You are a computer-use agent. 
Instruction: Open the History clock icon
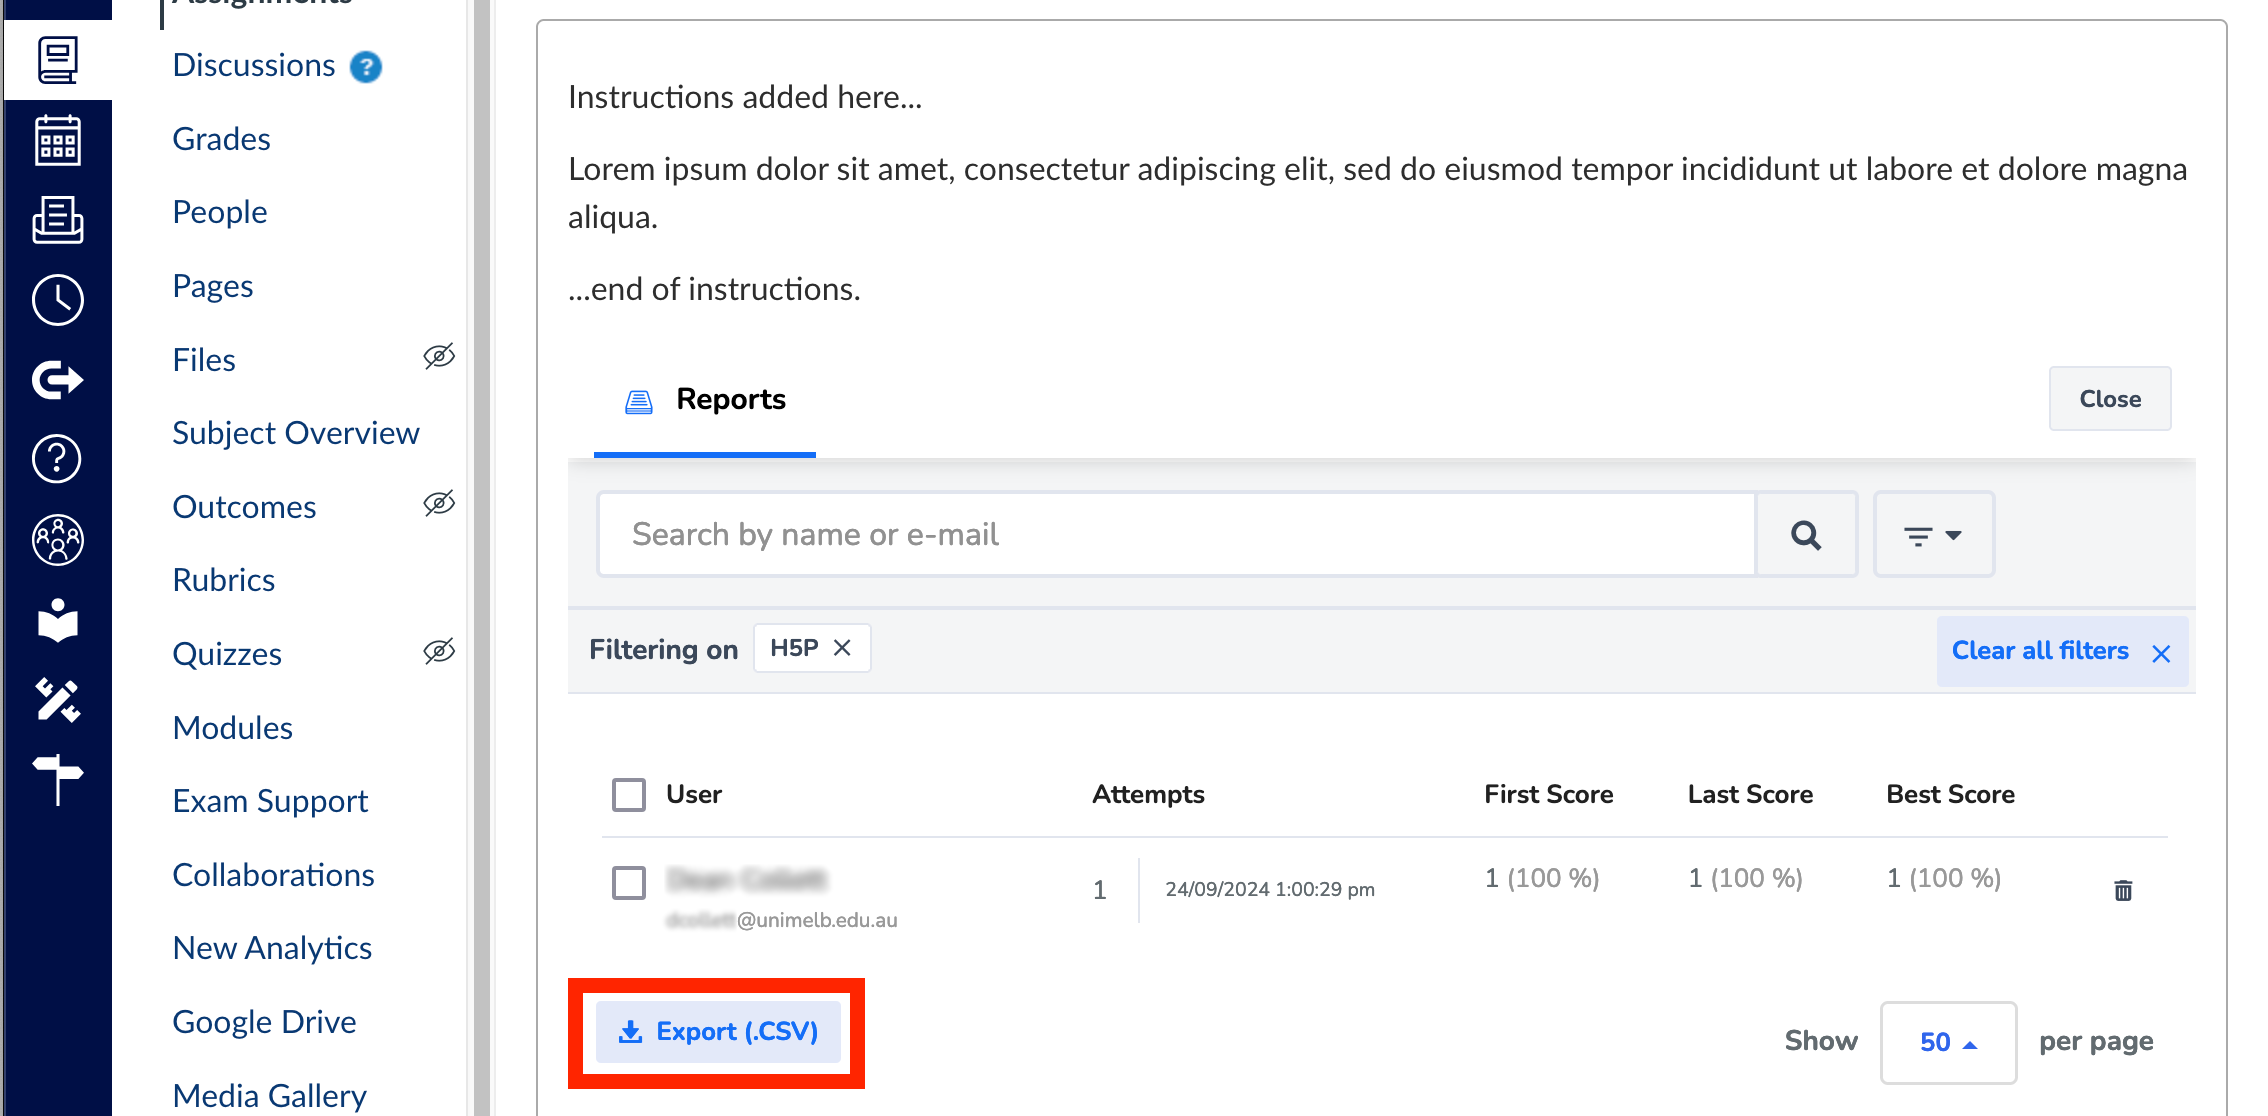pyautogui.click(x=58, y=300)
